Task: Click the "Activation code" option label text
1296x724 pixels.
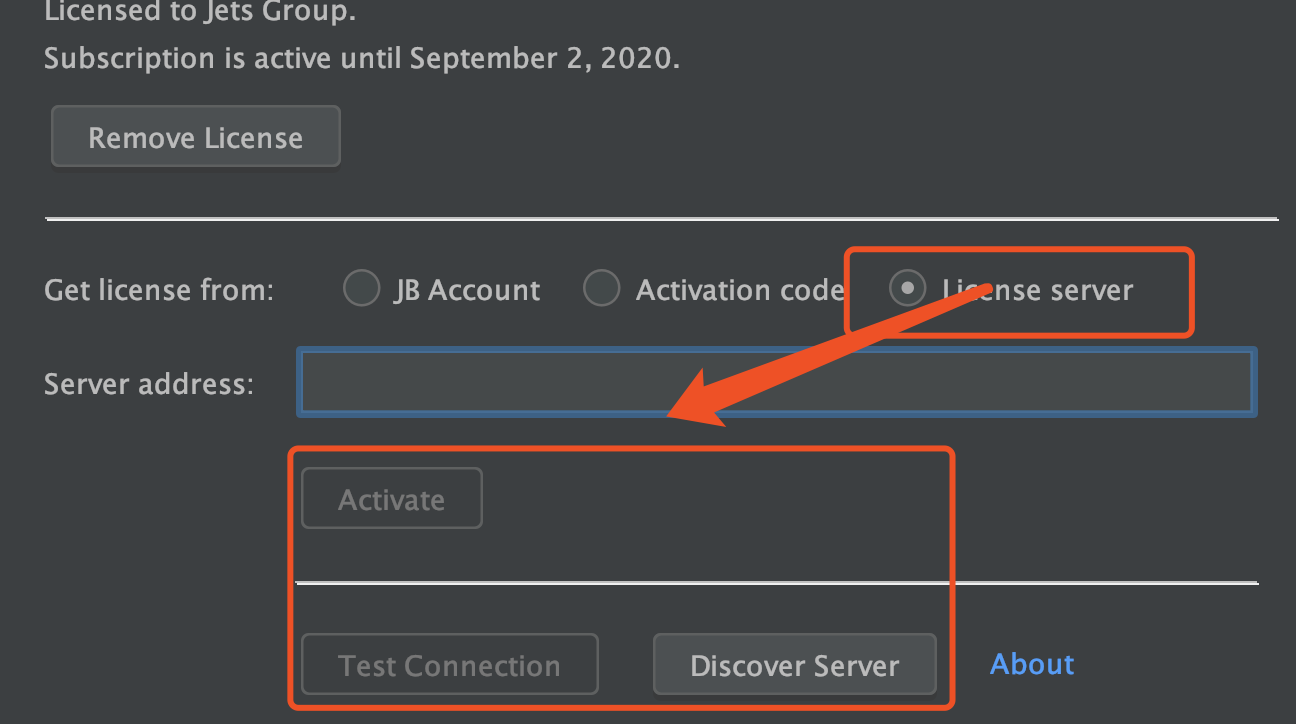Action: pos(740,290)
